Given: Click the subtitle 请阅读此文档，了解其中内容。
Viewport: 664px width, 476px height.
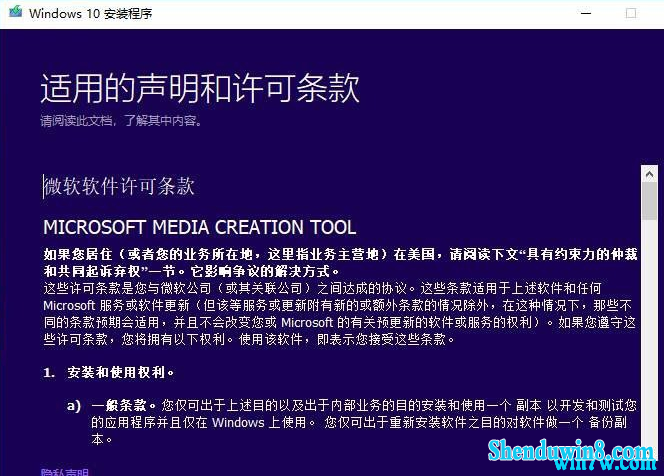Looking at the screenshot, I should tap(122, 121).
